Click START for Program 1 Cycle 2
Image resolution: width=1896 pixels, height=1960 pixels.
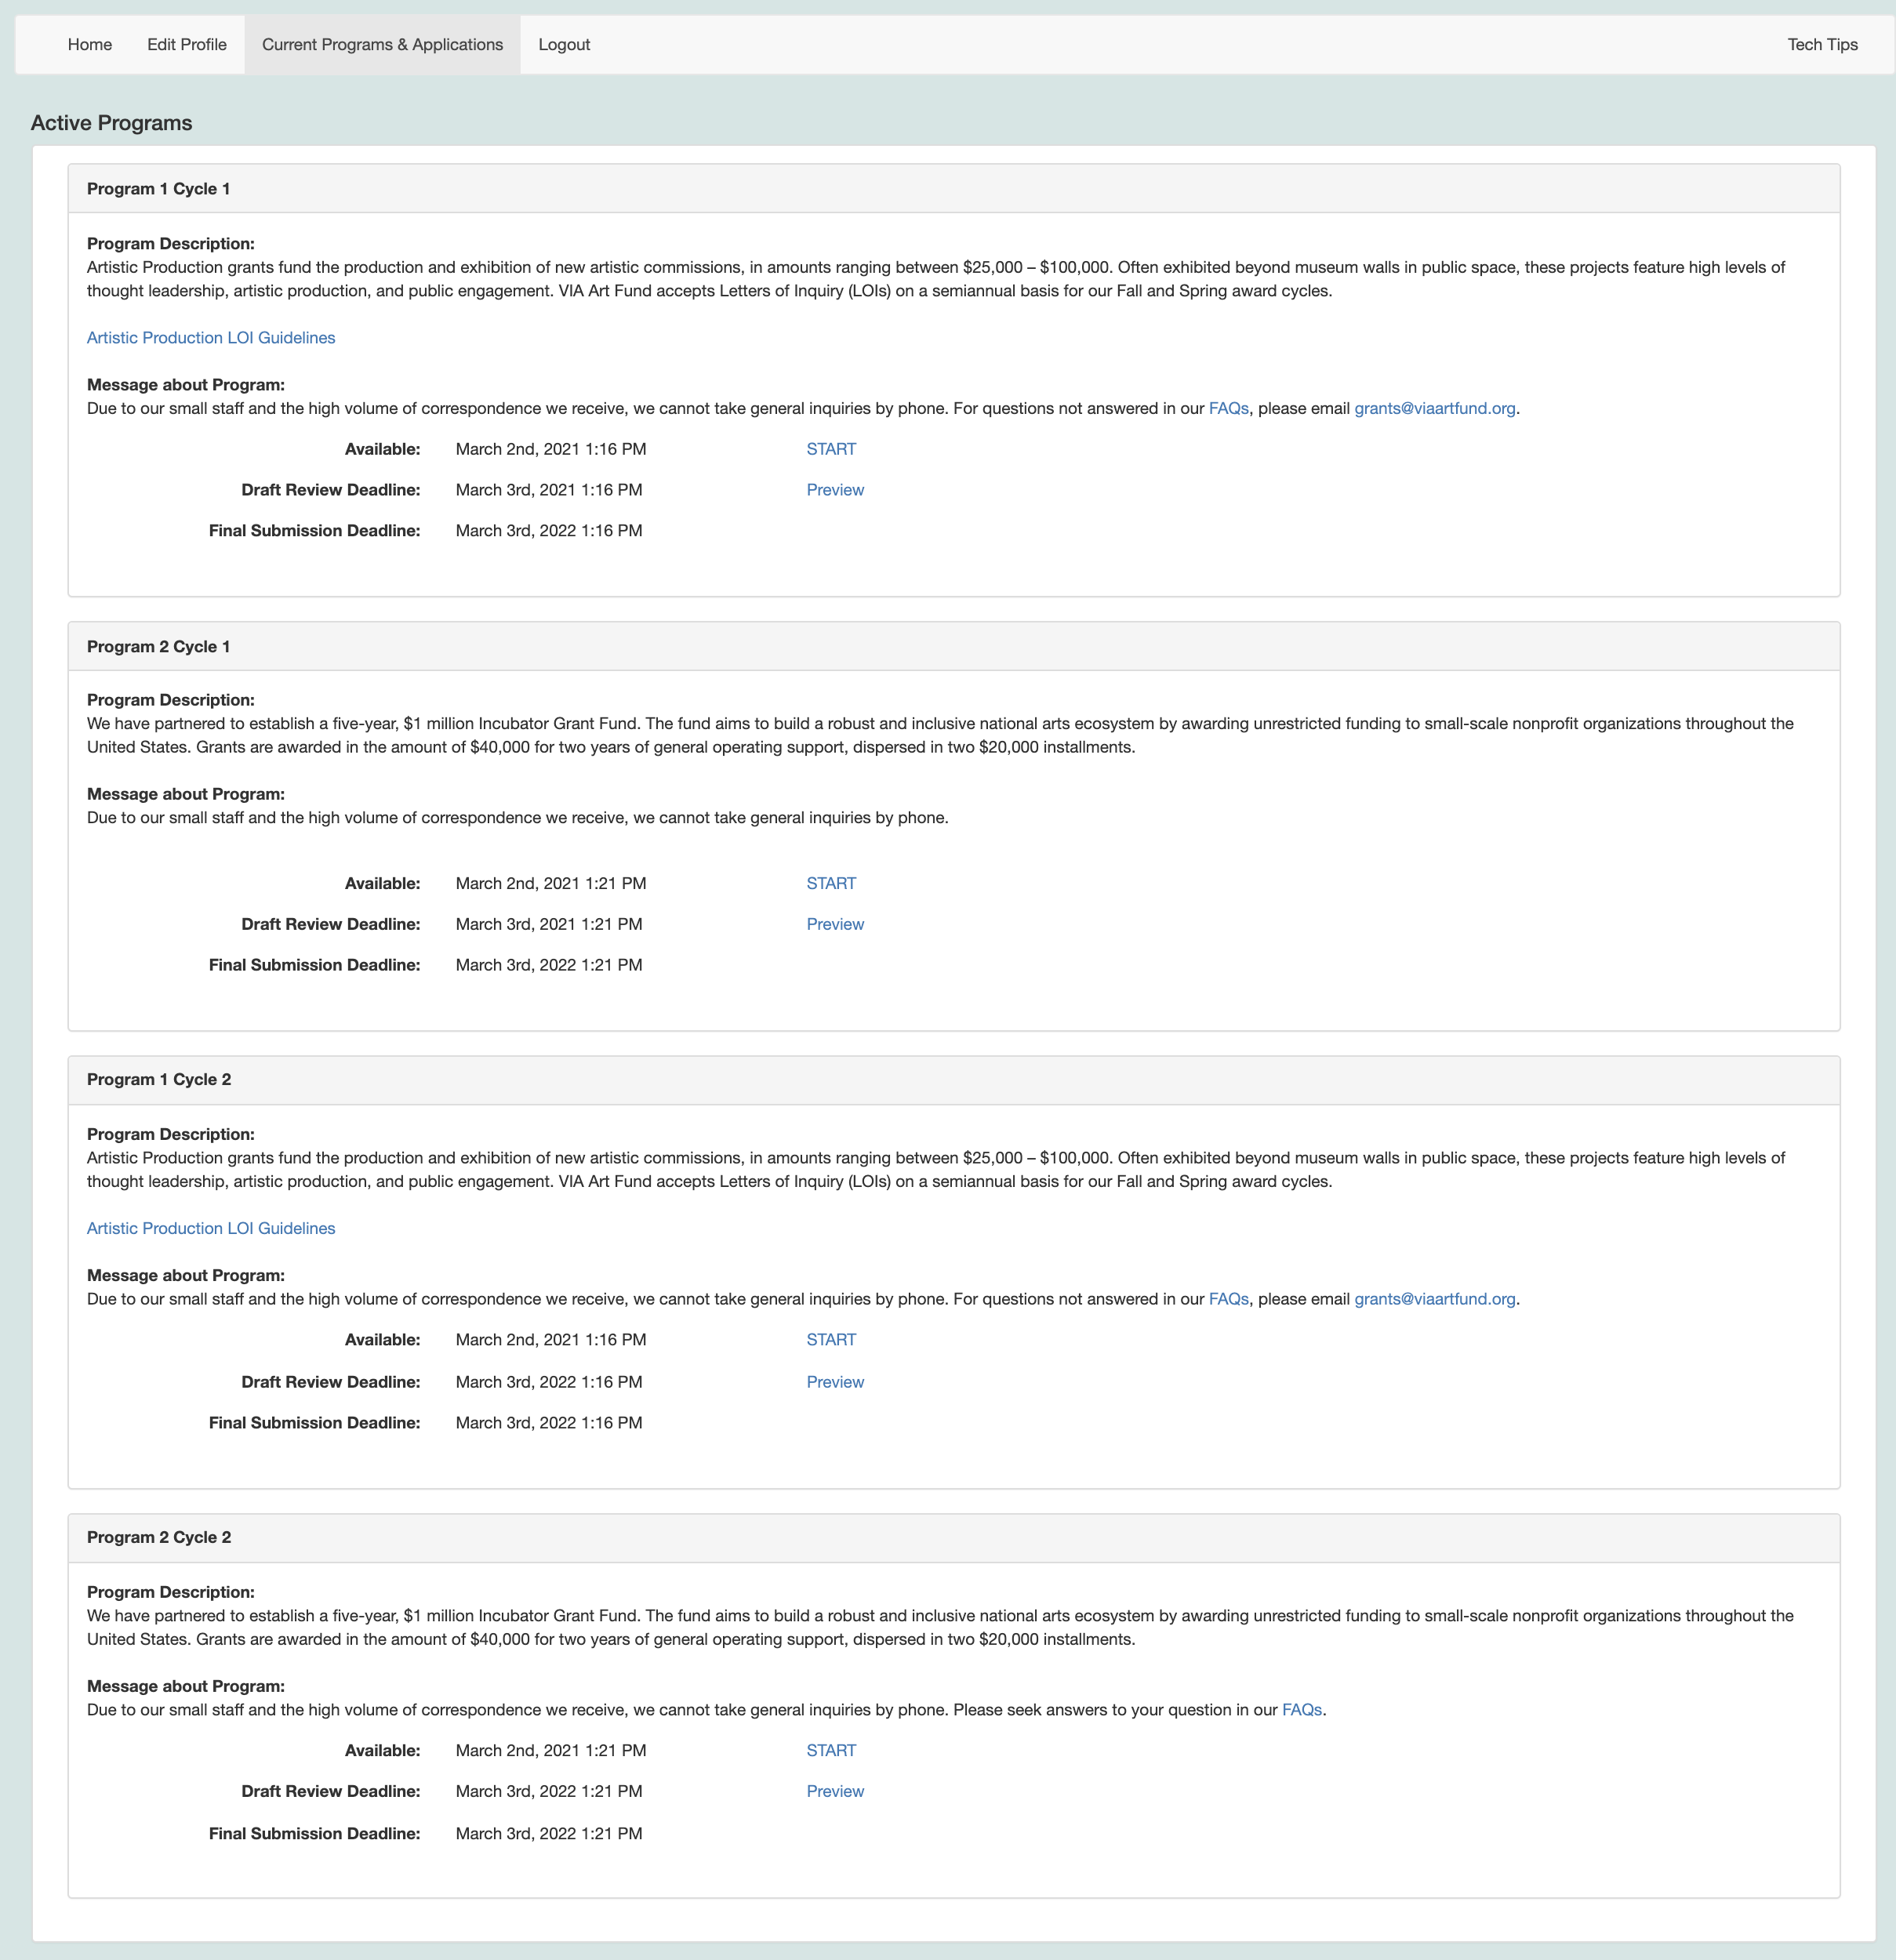coord(831,1340)
